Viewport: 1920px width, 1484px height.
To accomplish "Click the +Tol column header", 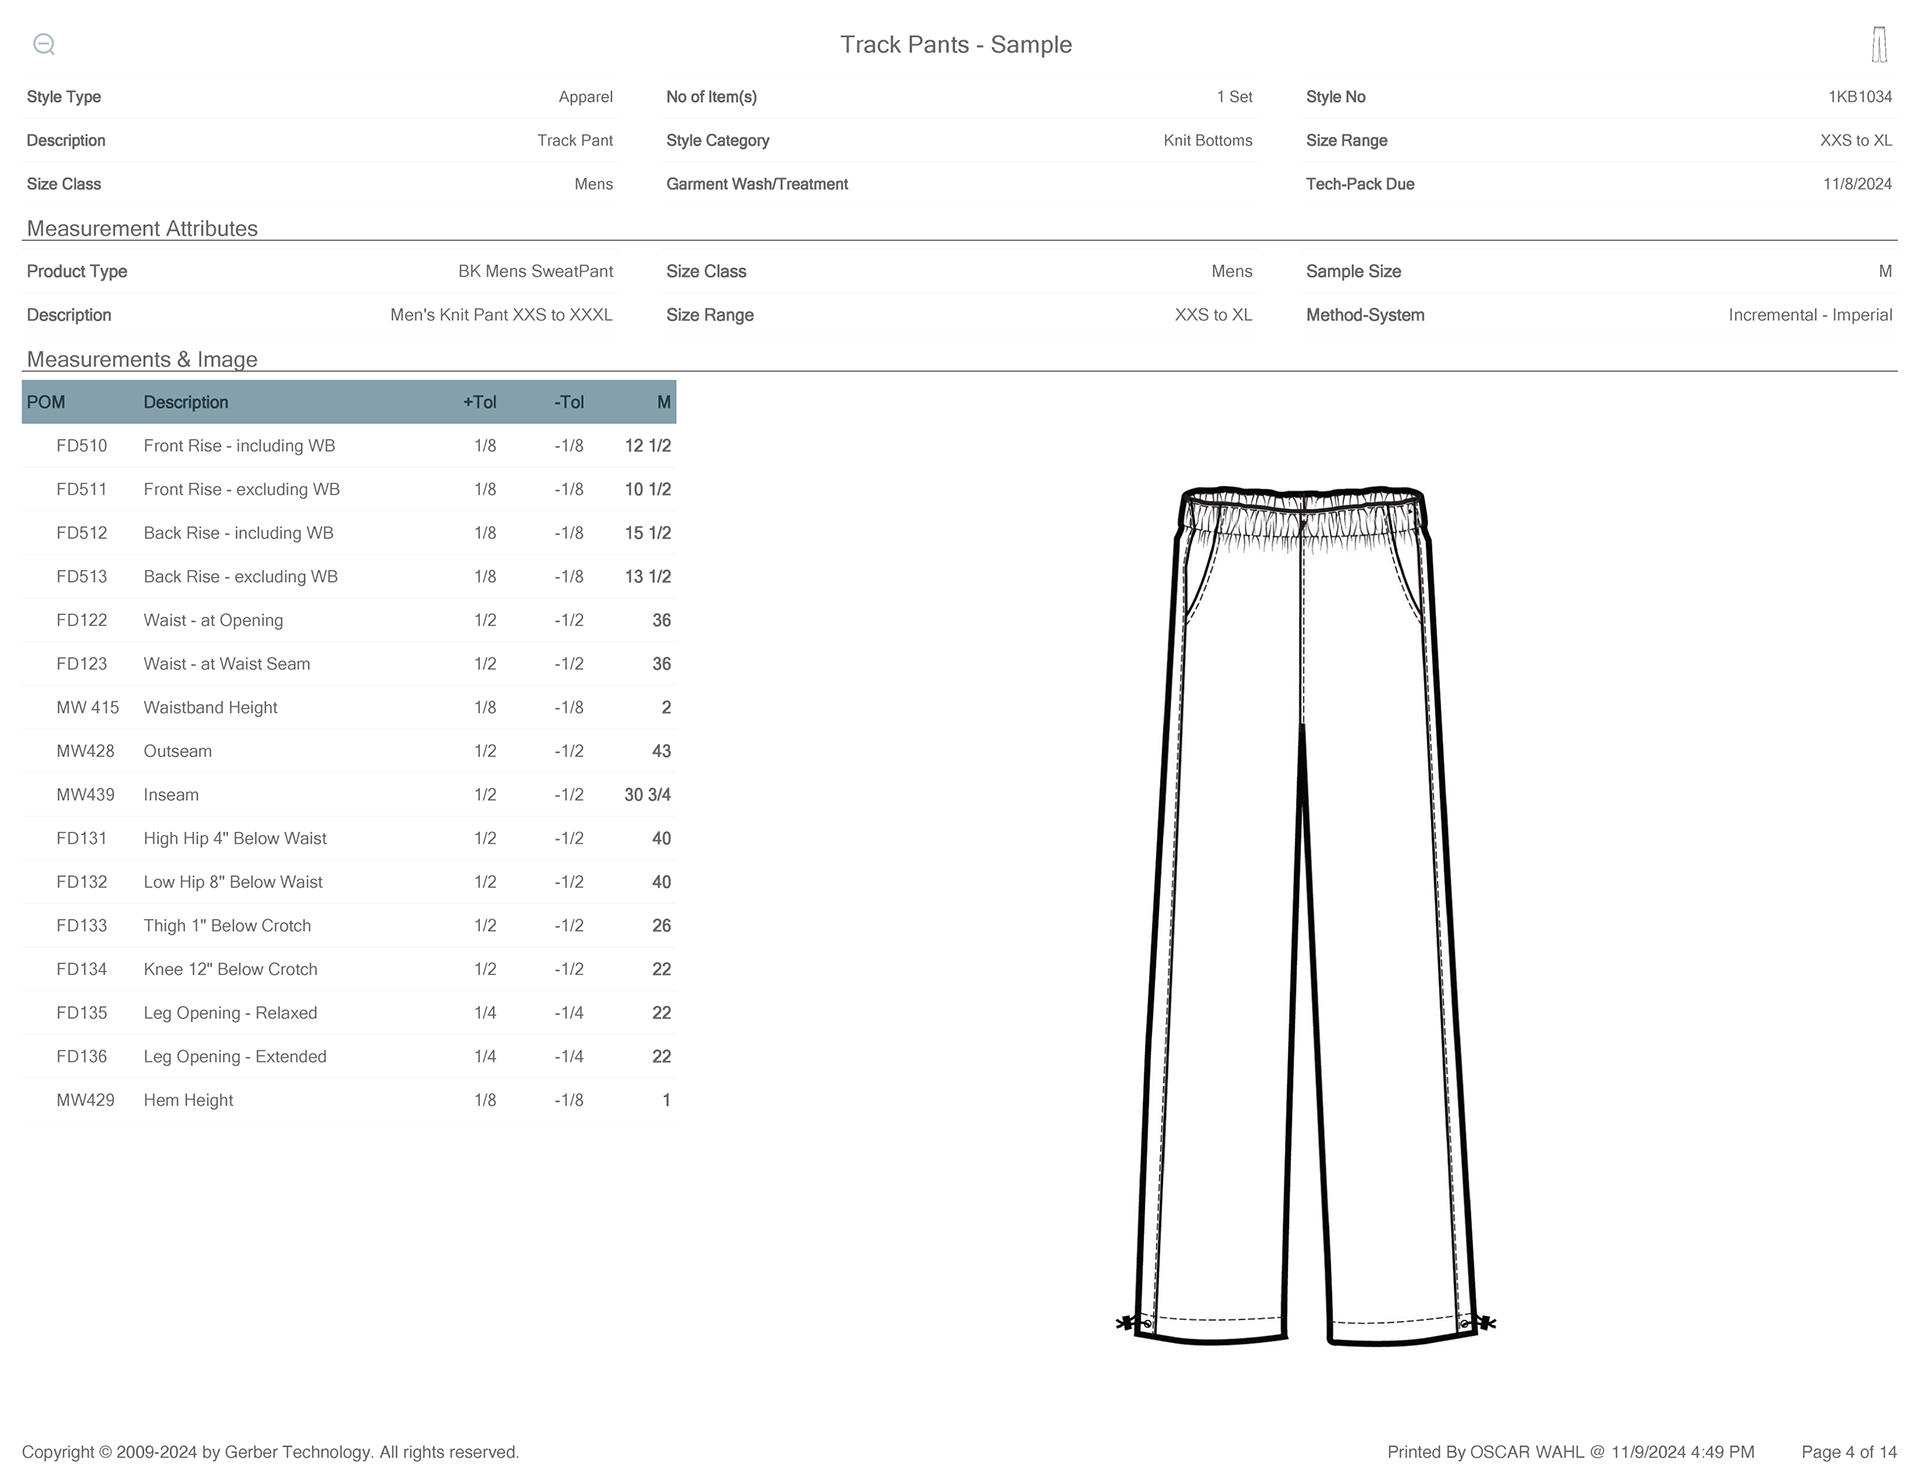I will [479, 402].
